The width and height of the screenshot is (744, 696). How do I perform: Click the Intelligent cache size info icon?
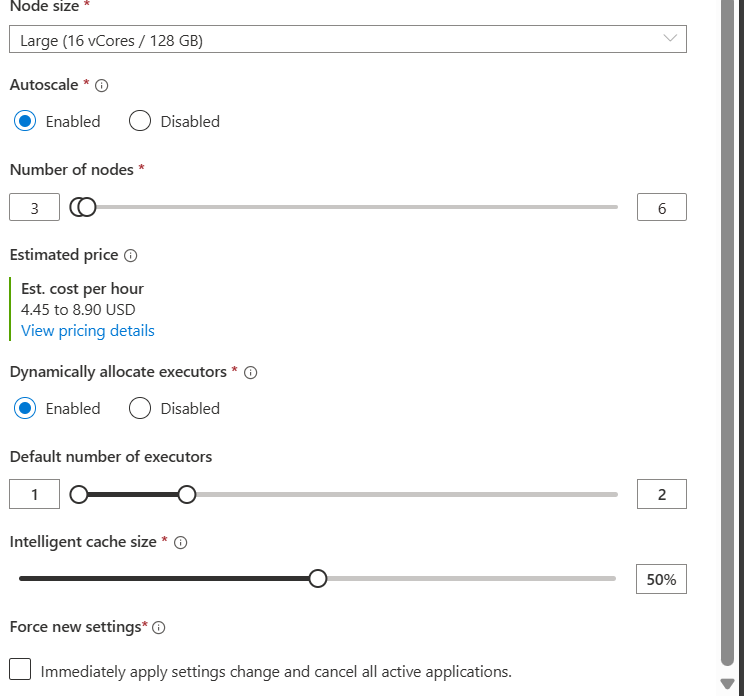coord(181,543)
